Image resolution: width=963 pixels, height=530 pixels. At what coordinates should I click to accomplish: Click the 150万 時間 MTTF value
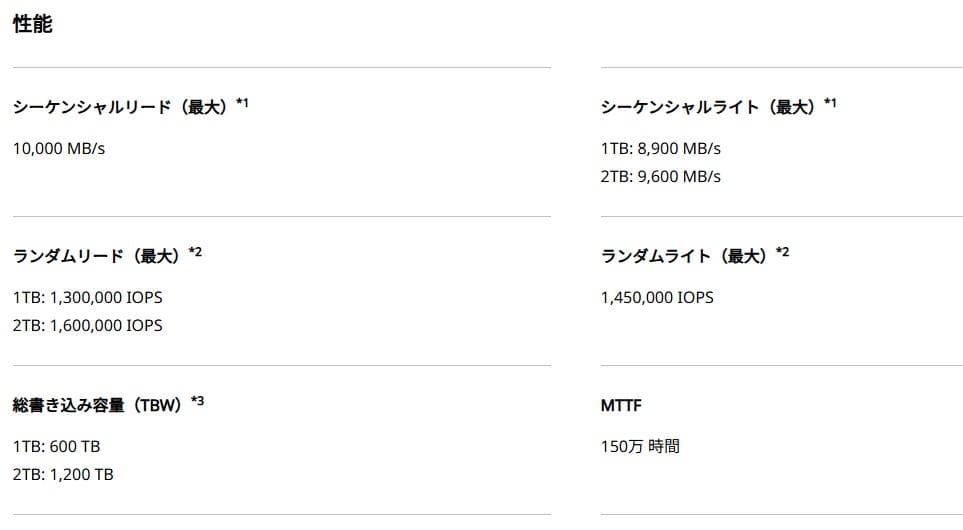pos(640,447)
